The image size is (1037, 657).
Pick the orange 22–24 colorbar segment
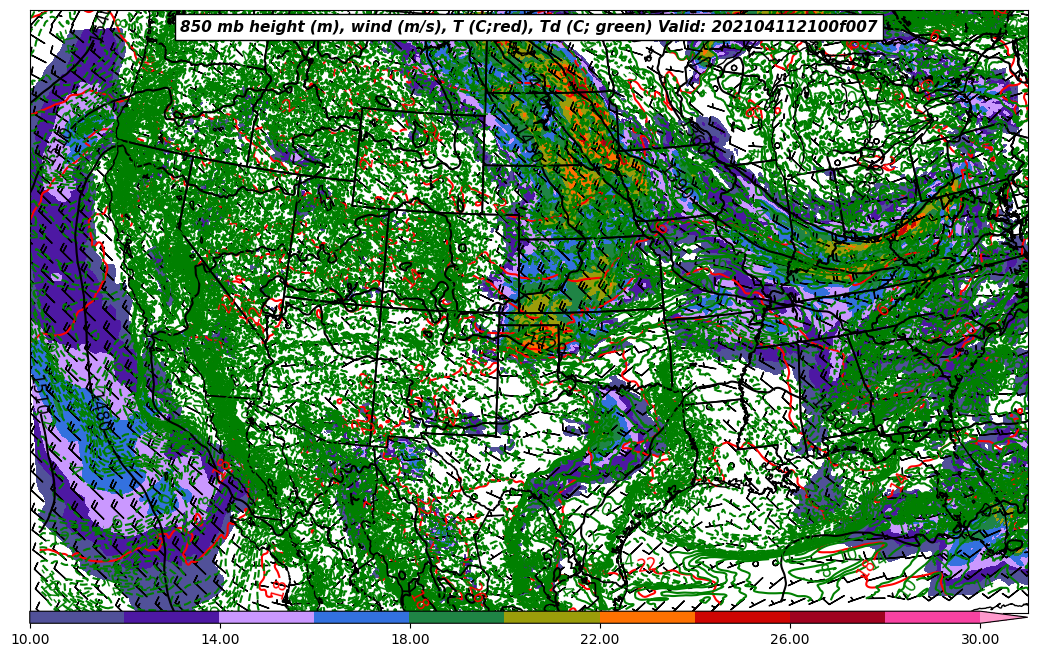[647, 618]
